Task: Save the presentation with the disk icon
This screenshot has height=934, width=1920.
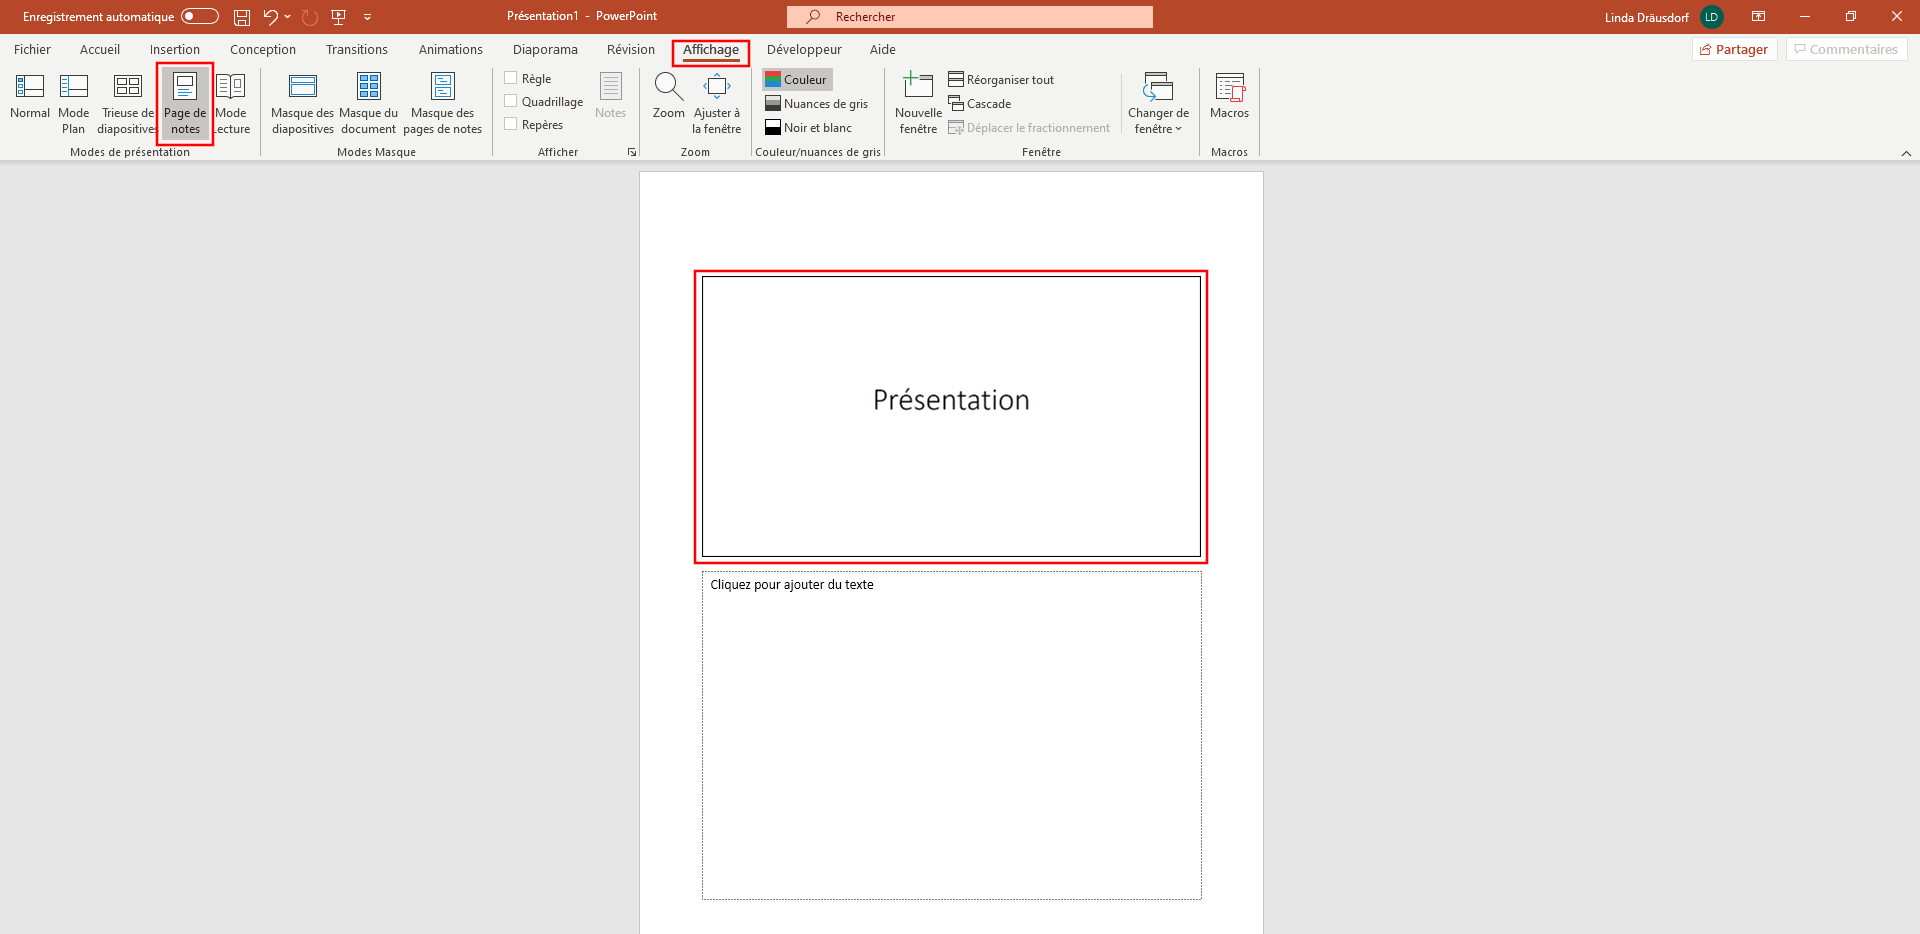Action: pyautogui.click(x=242, y=17)
